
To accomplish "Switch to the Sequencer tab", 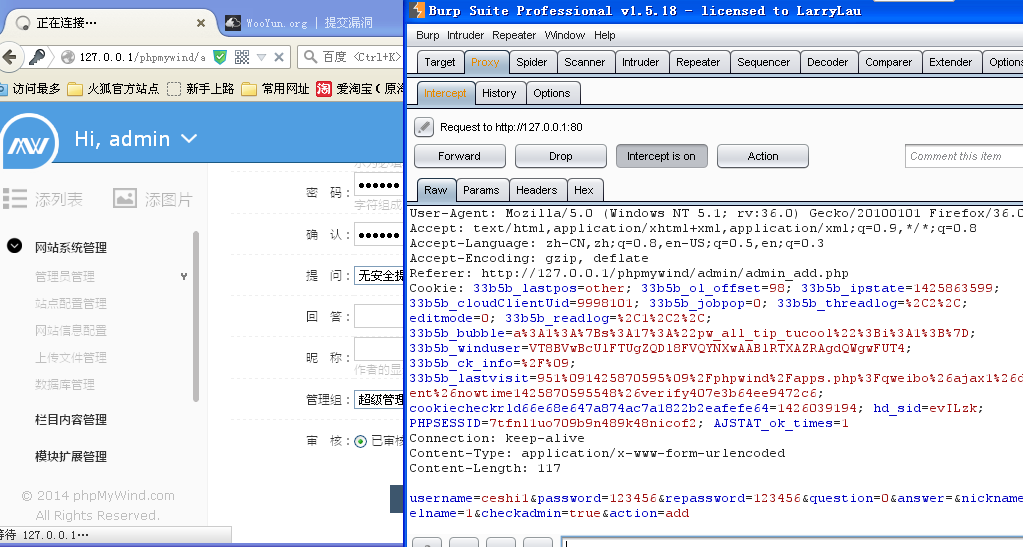I will tap(763, 62).
